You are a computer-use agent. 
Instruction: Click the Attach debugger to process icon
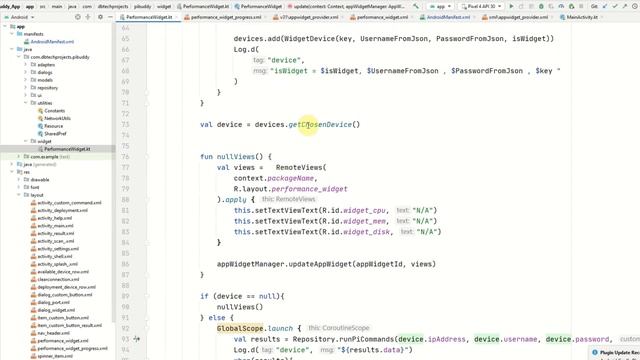571,7
